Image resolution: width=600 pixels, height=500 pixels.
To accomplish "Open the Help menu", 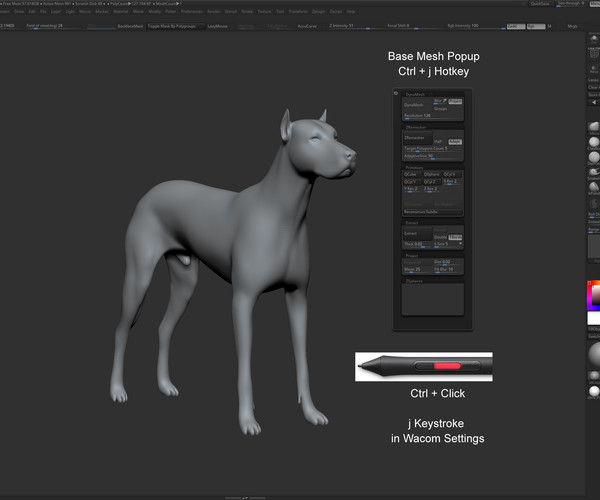I will (351, 11).
